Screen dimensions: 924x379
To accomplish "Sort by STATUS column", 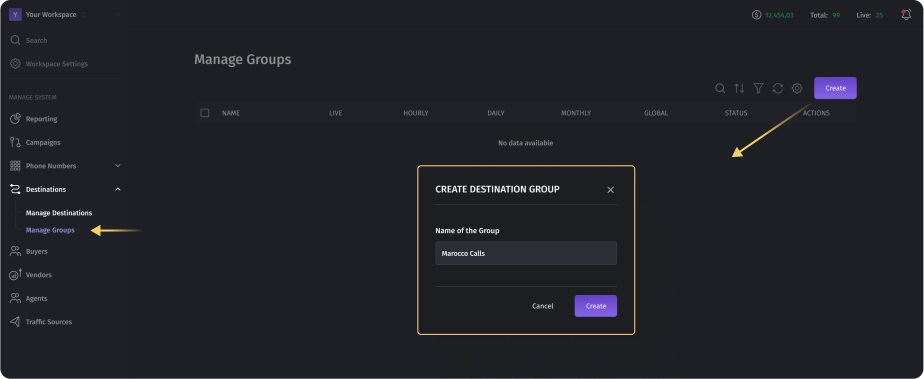I will pyautogui.click(x=736, y=113).
